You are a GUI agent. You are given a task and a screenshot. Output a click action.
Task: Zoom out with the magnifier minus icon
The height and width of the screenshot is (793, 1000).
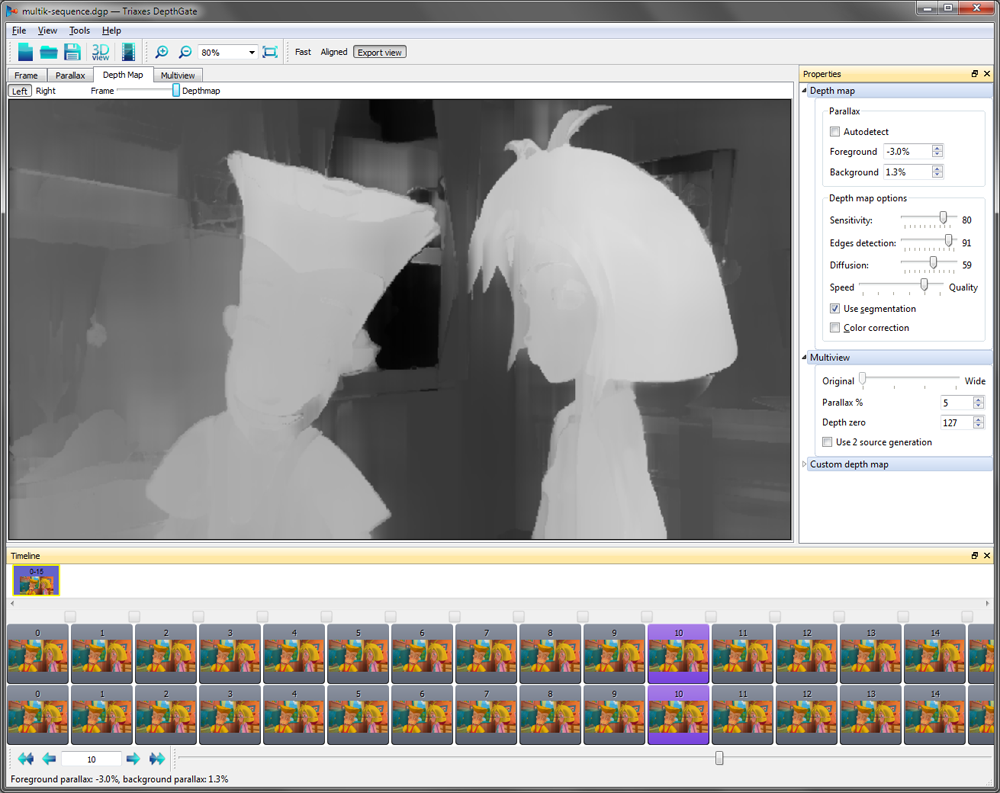tap(185, 52)
